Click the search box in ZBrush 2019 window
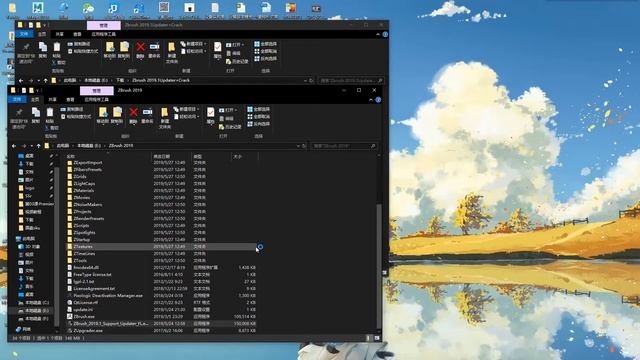Screen dimensions: 640x360 pyautogui.click(x=343, y=146)
